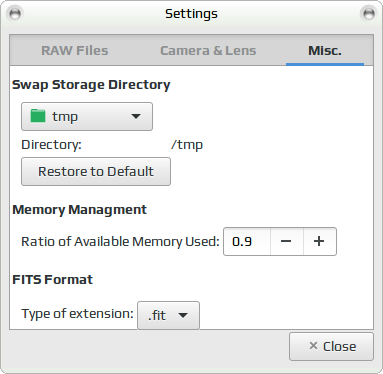The height and width of the screenshot is (374, 383).
Task: Close the Settings dialog
Action: (x=331, y=346)
